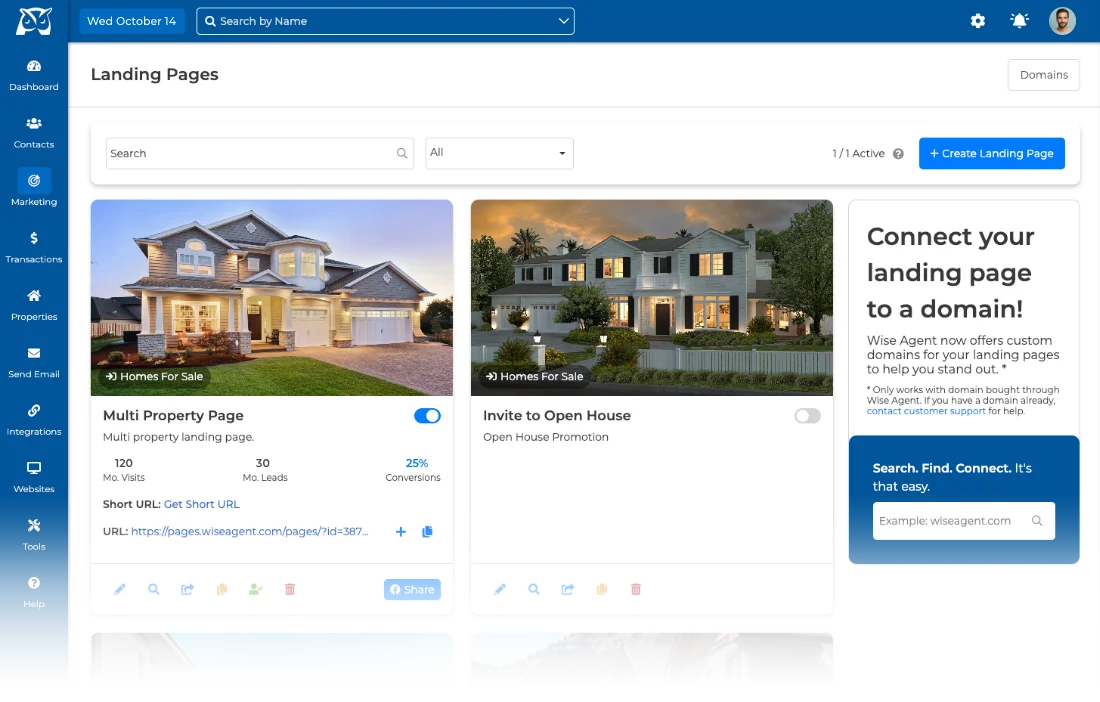Click the help icon beside 1/1 Active
This screenshot has height=702, width=1100.
point(898,154)
